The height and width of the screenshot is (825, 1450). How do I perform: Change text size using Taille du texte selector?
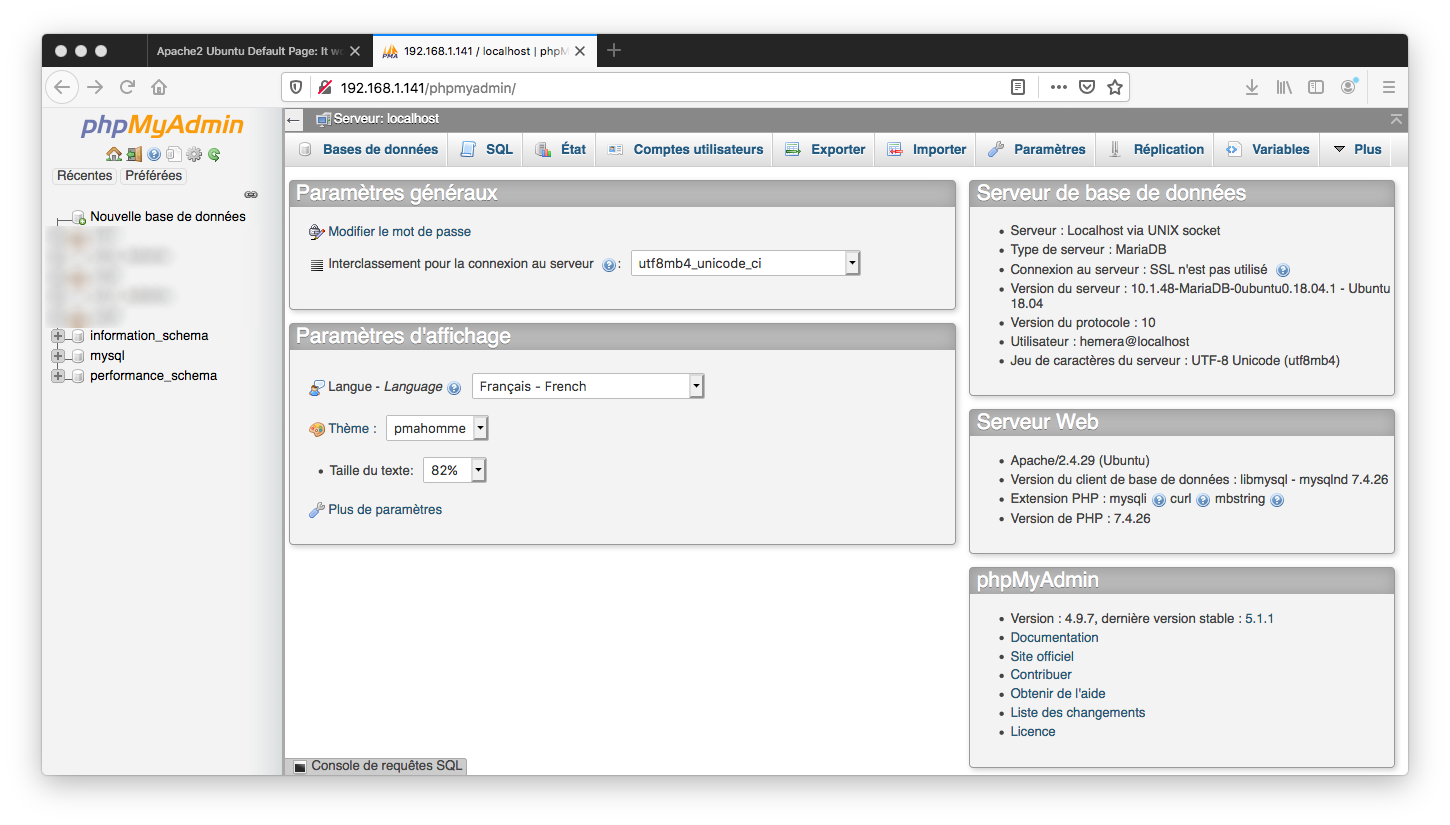tap(454, 469)
